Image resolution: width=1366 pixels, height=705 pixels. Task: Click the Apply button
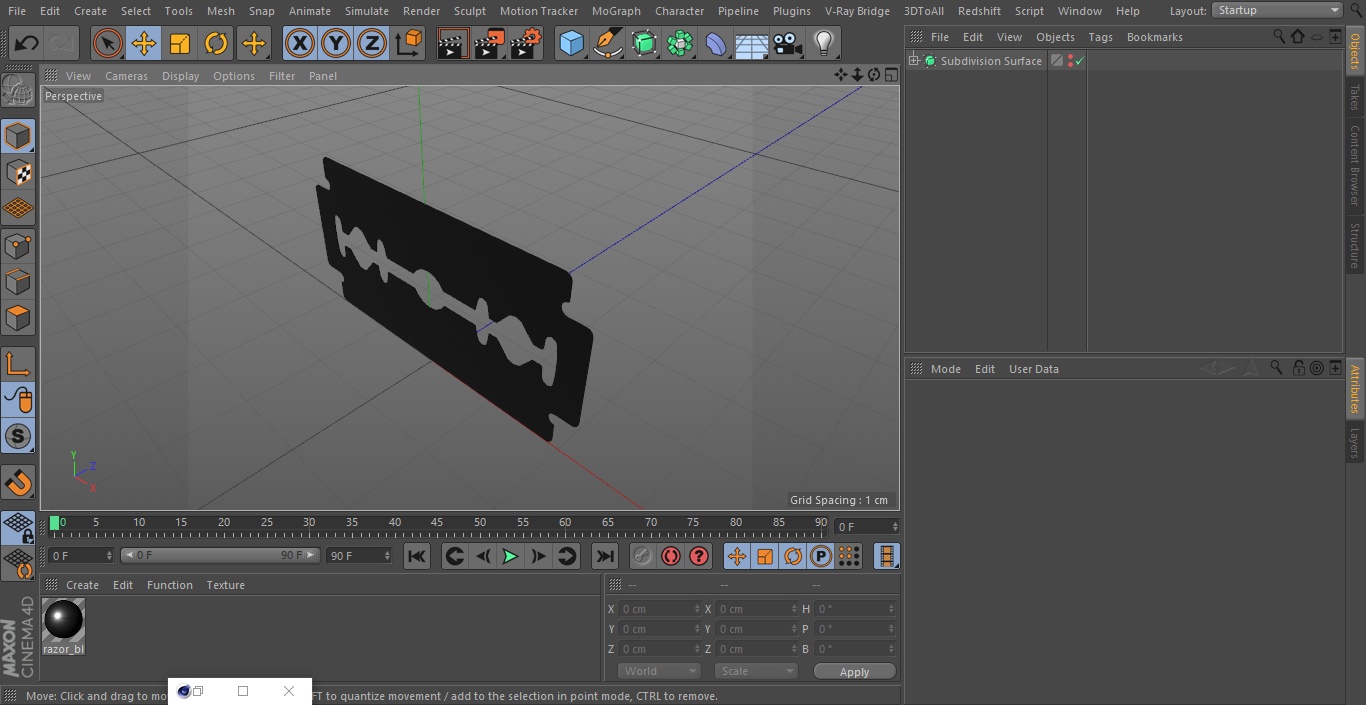854,672
